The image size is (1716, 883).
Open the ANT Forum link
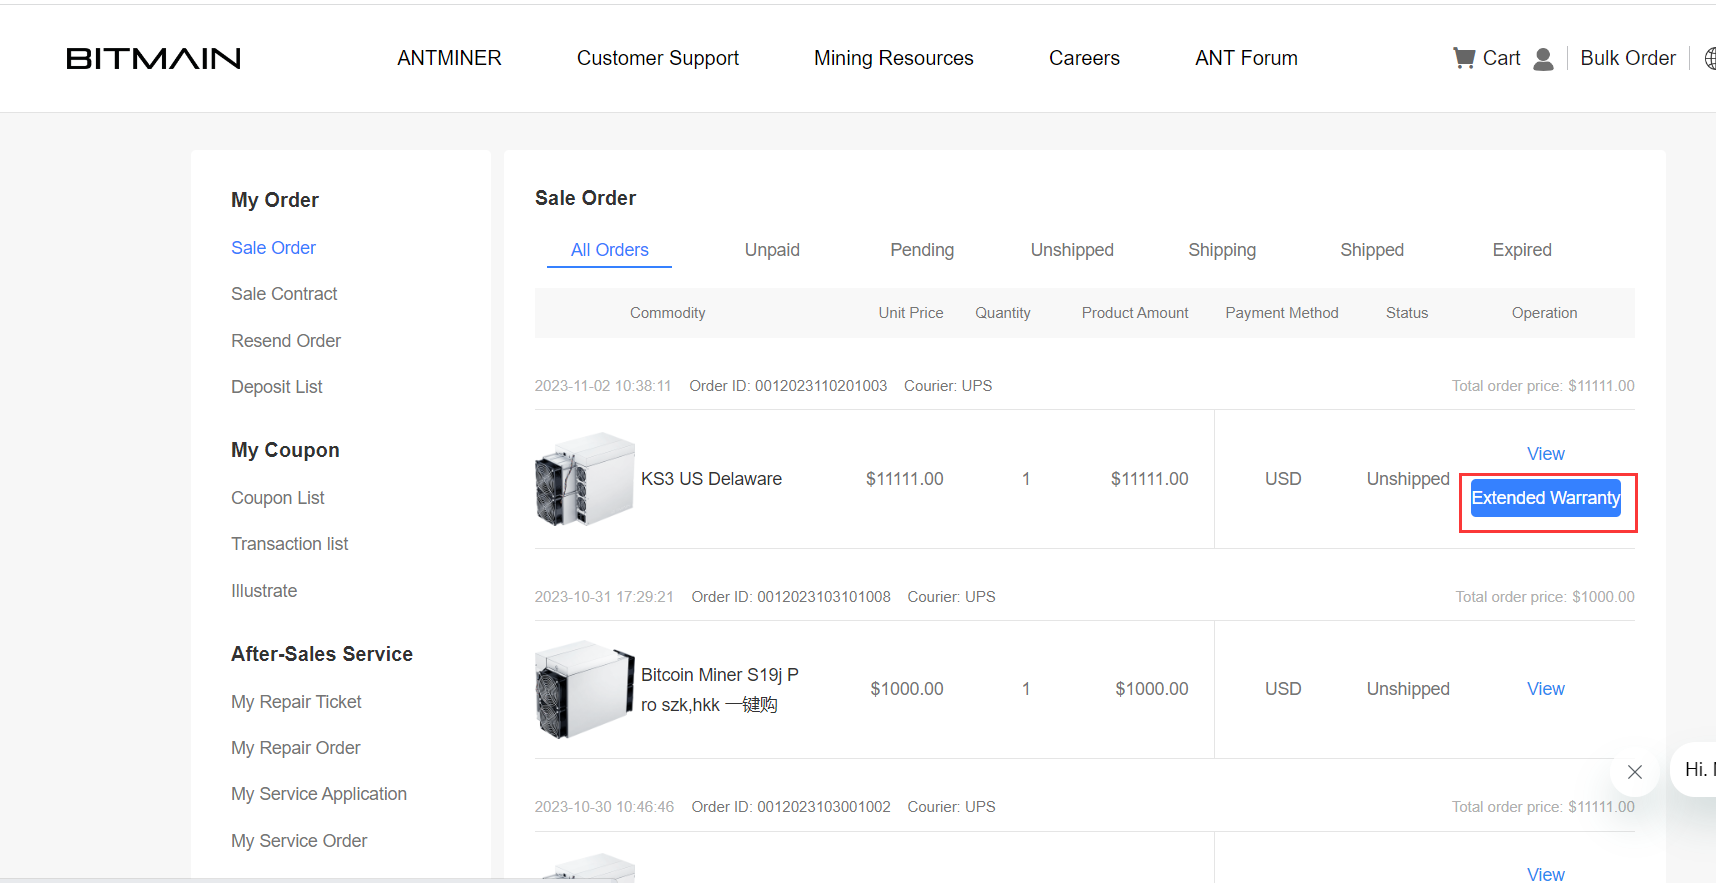[1246, 58]
